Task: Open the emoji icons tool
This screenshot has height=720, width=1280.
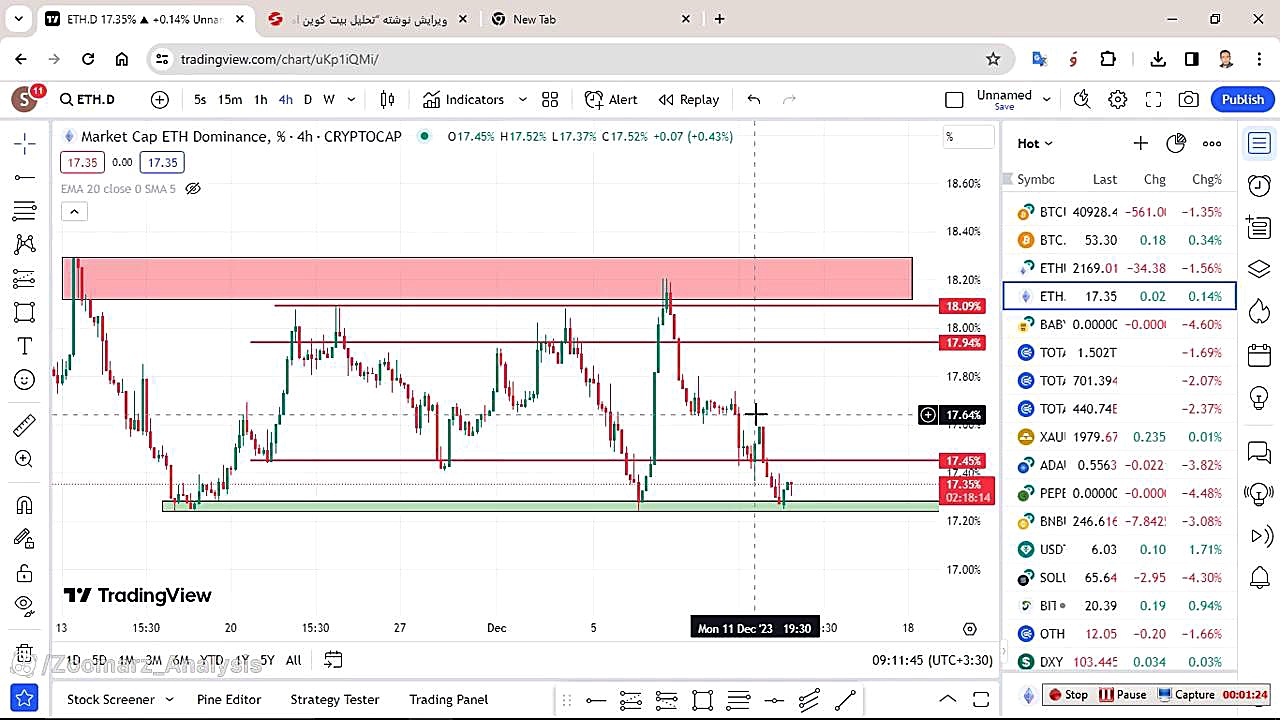Action: (x=25, y=380)
